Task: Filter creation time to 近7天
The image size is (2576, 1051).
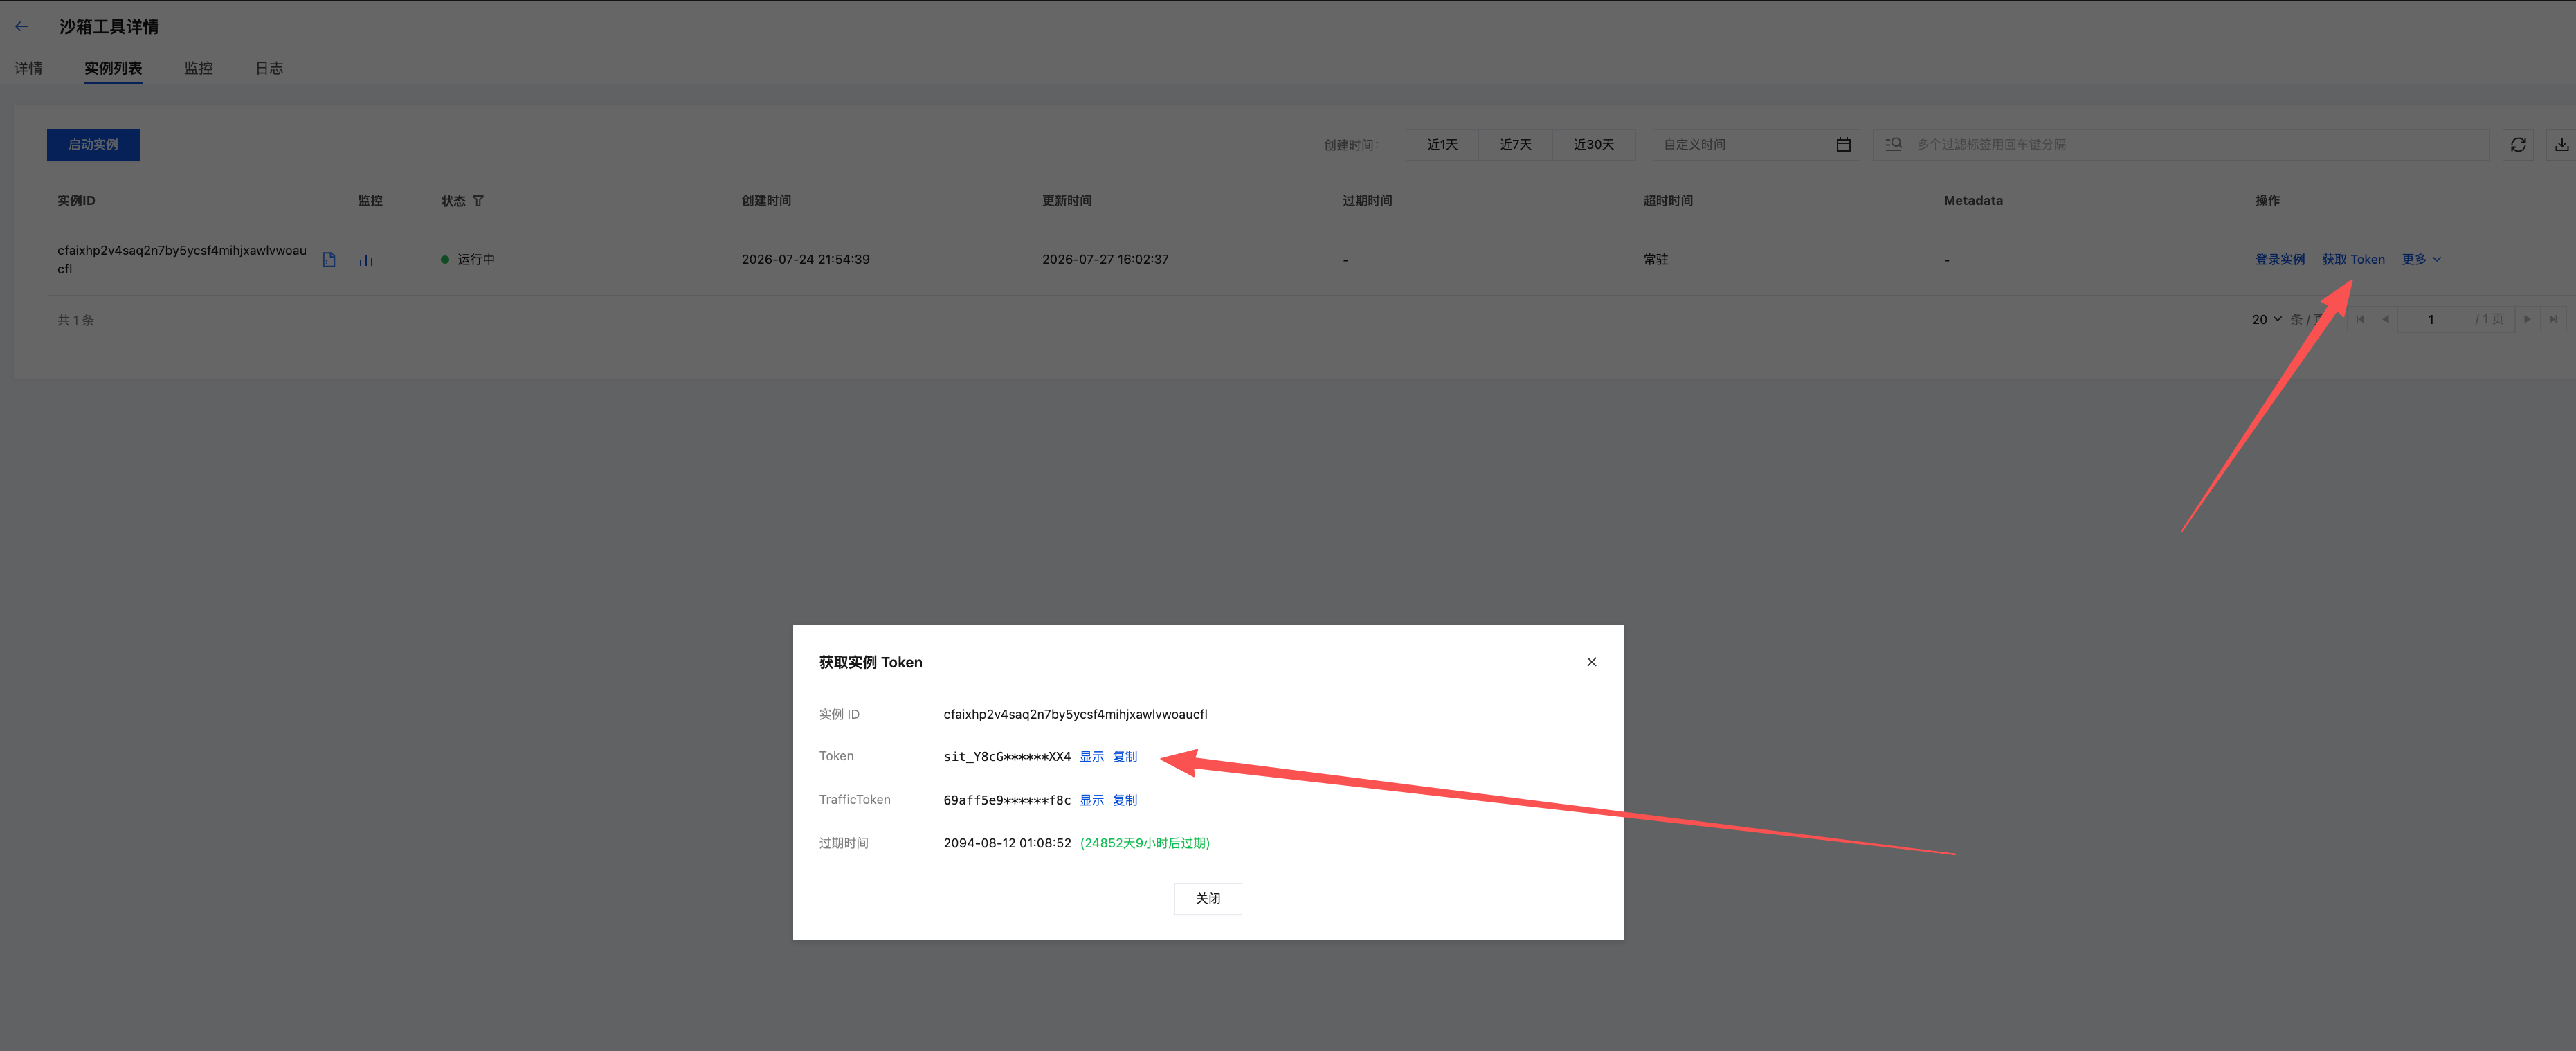Action: pyautogui.click(x=1515, y=145)
